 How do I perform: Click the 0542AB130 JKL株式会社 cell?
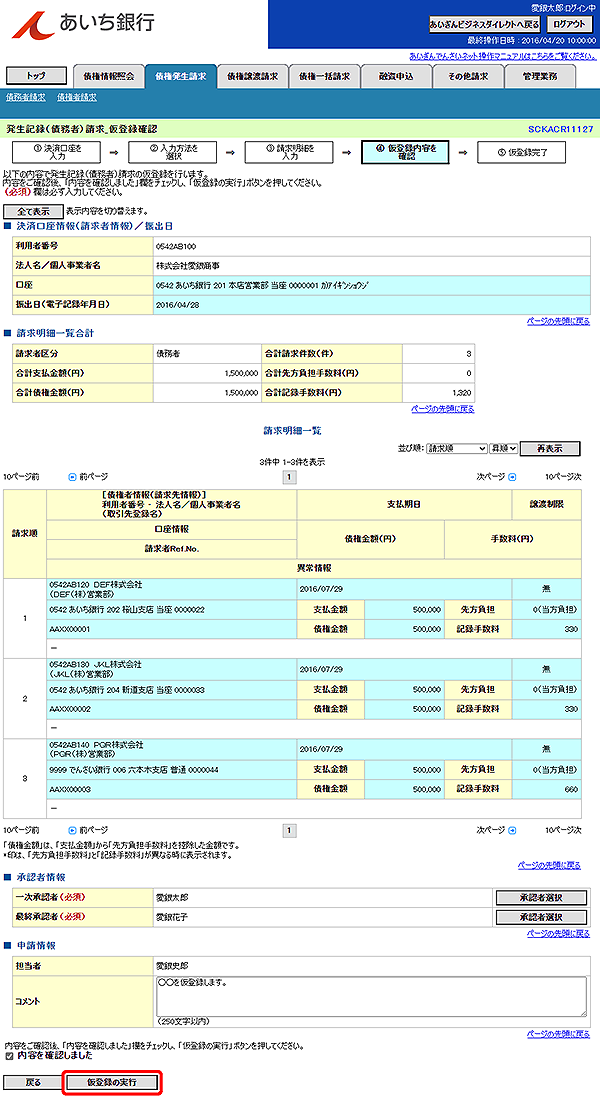172,669
